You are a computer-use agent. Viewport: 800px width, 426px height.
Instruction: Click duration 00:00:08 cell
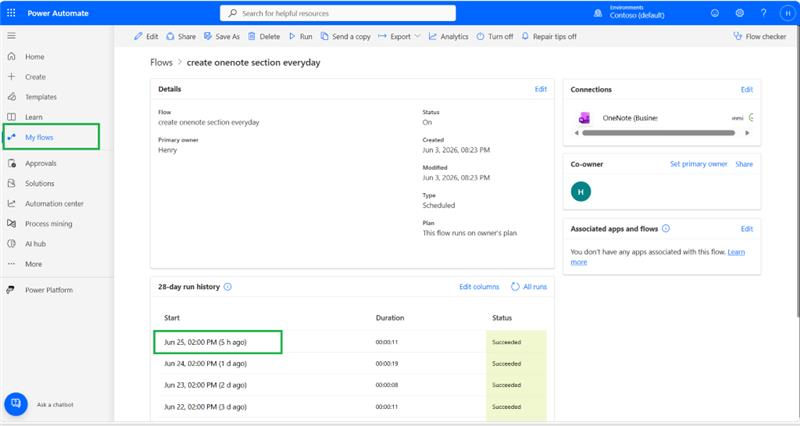pos(387,385)
